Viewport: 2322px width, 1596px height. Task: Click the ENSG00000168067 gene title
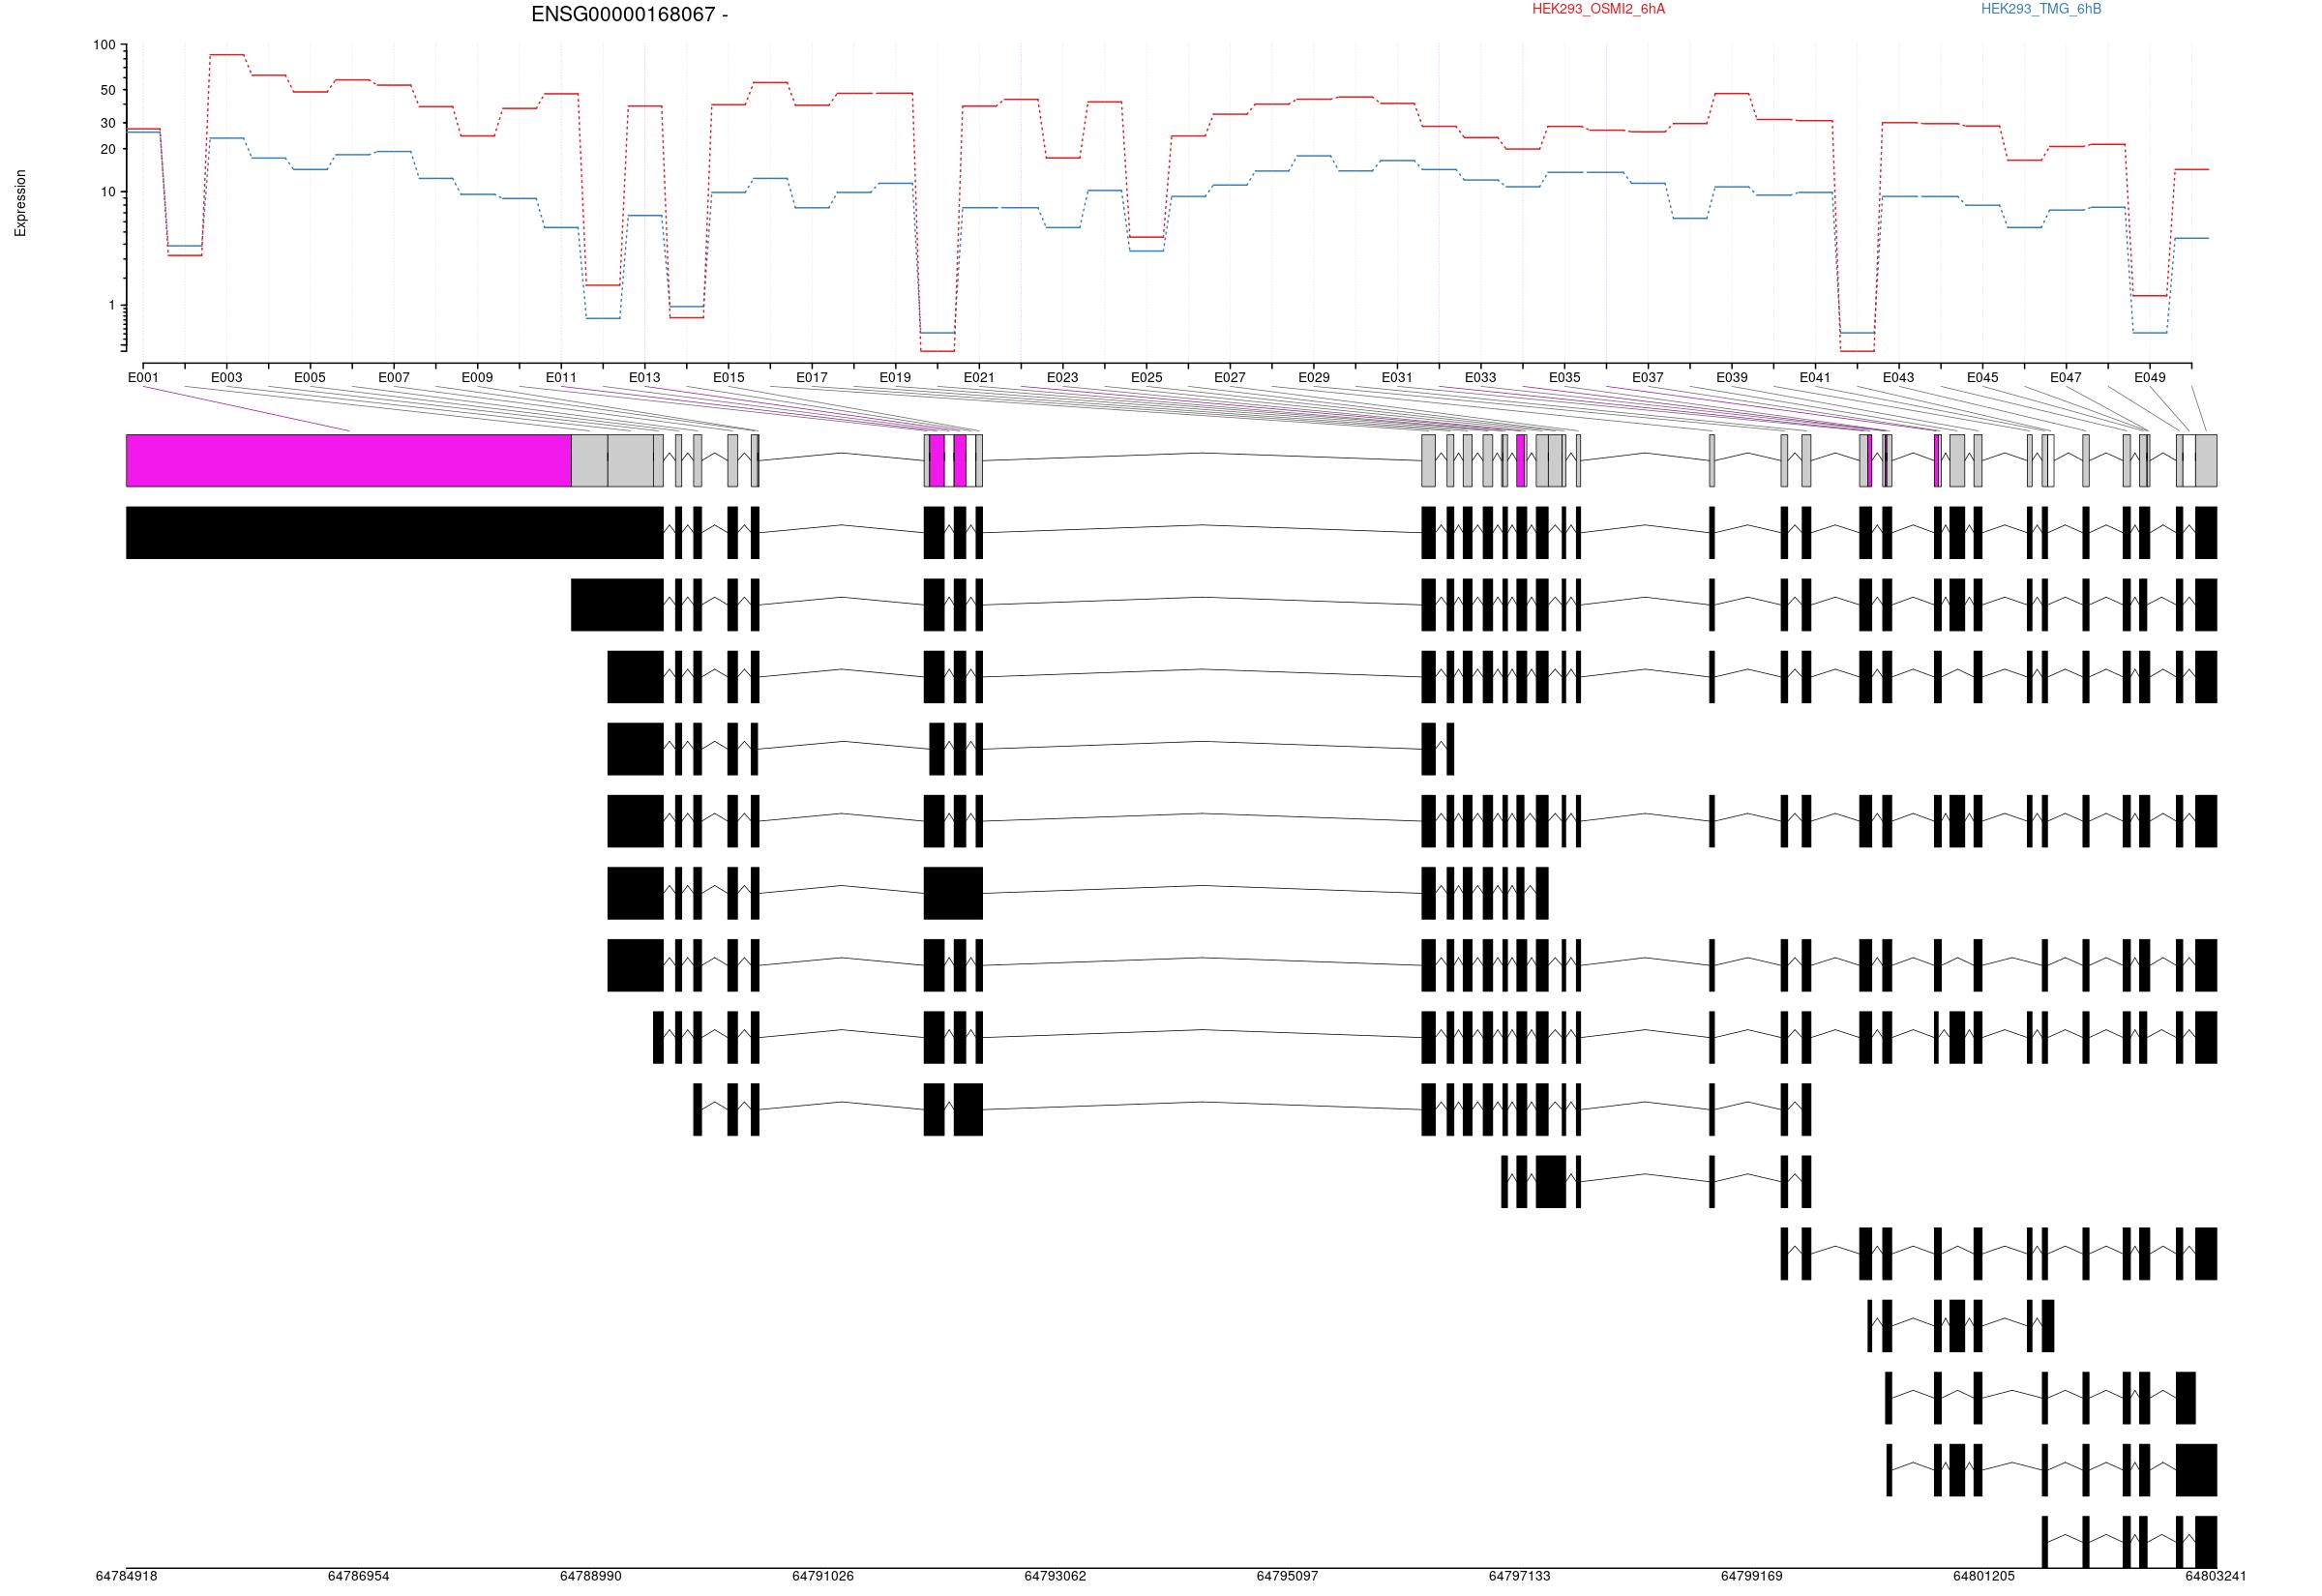(629, 14)
